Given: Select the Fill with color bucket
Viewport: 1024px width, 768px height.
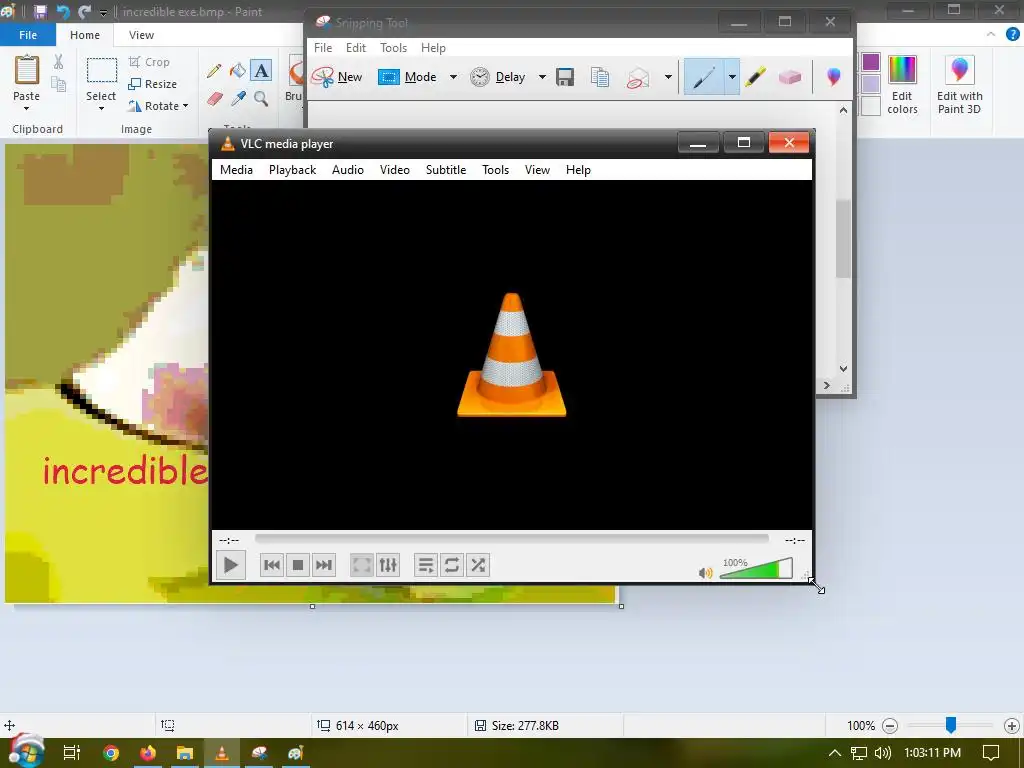Looking at the screenshot, I should point(238,71).
